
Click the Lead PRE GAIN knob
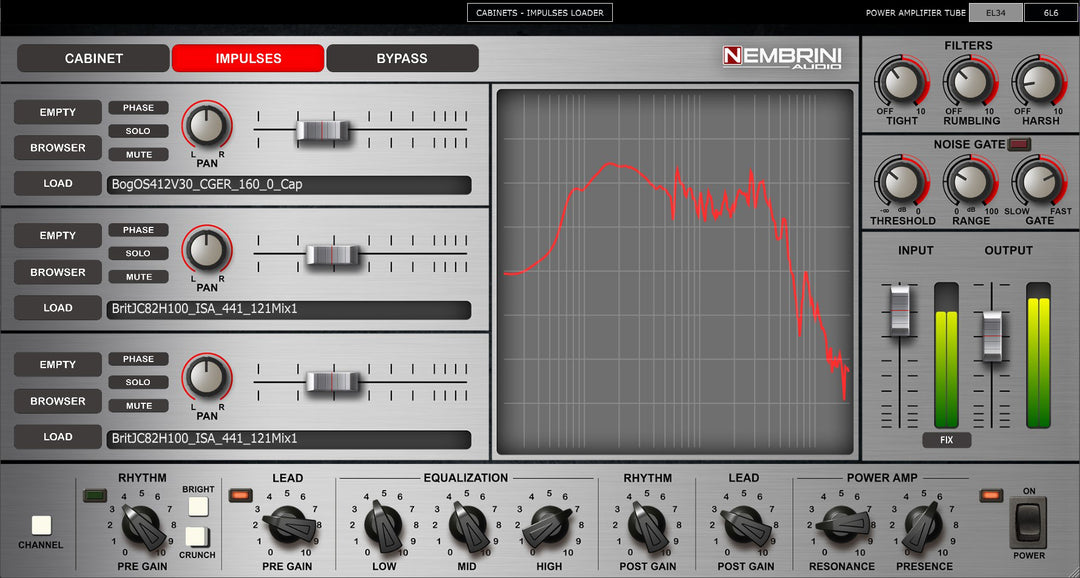coord(288,526)
